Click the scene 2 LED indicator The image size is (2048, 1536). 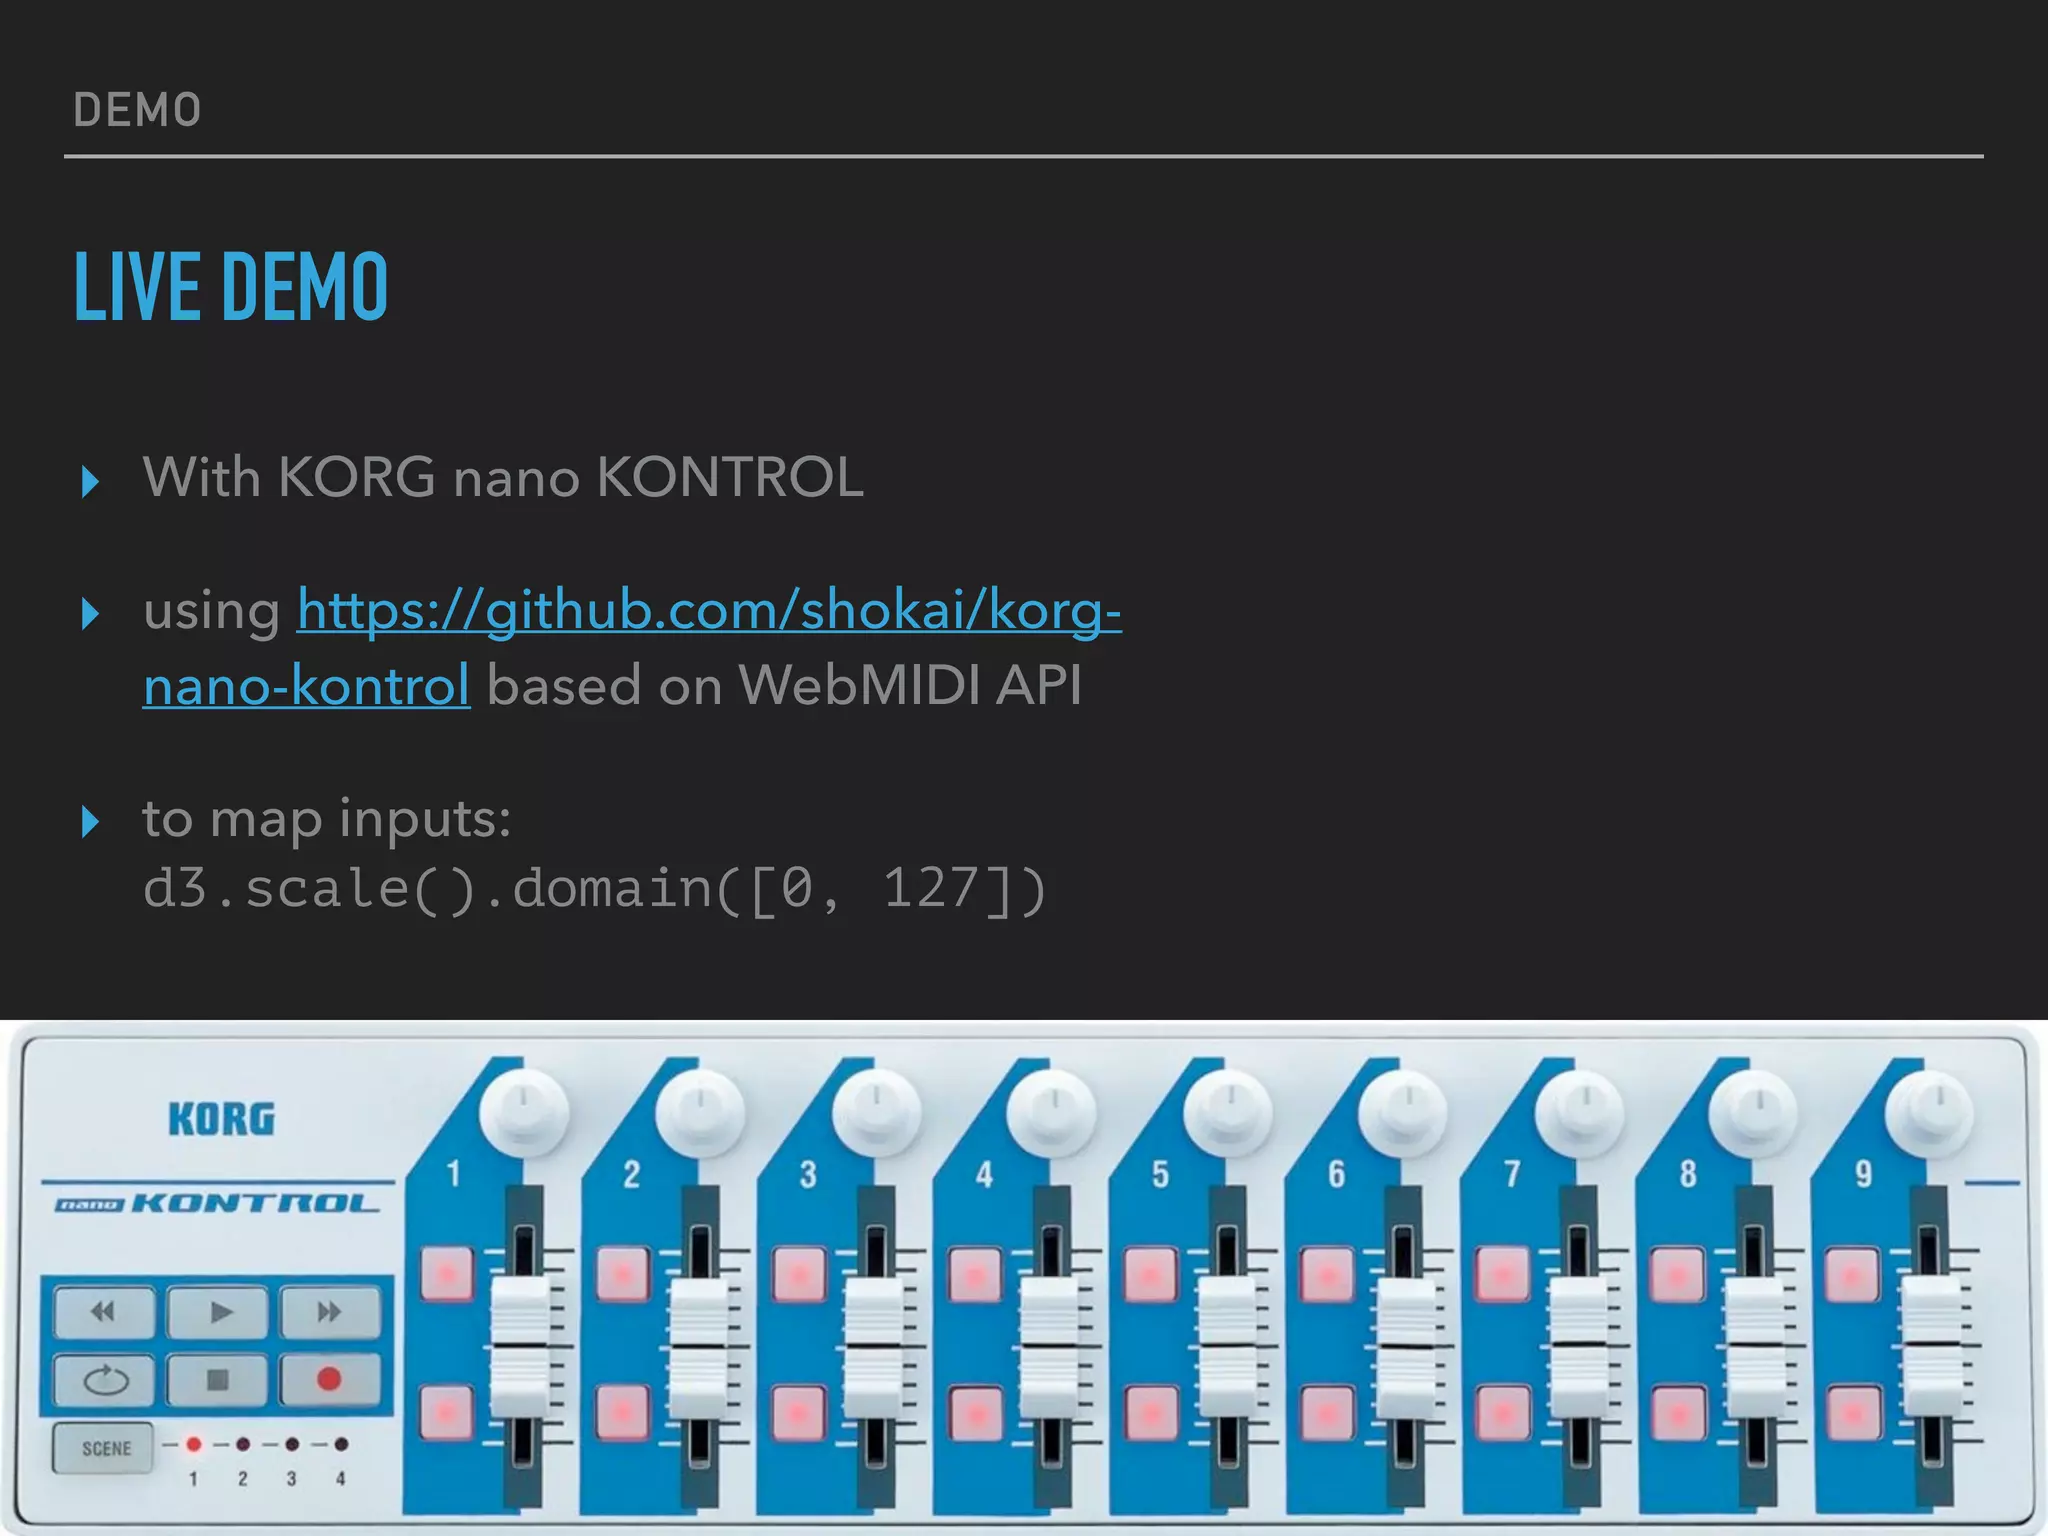pyautogui.click(x=243, y=1444)
